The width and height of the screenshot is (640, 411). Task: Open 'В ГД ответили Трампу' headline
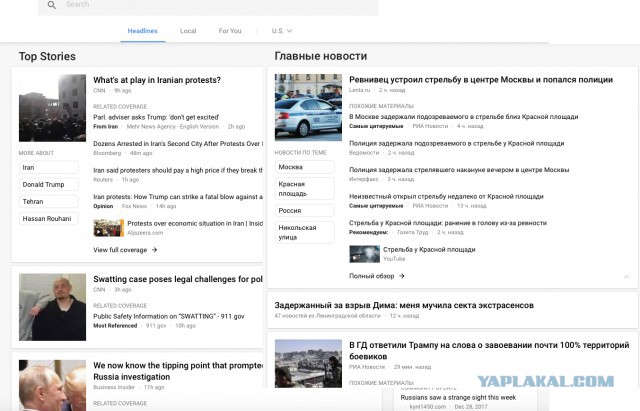pyautogui.click(x=489, y=351)
